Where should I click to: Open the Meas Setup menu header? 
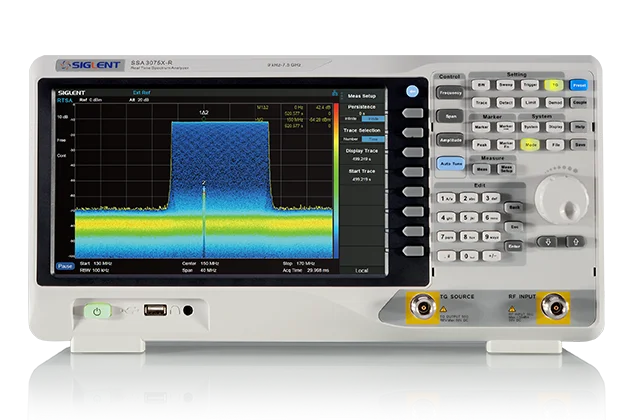pyautogui.click(x=362, y=96)
